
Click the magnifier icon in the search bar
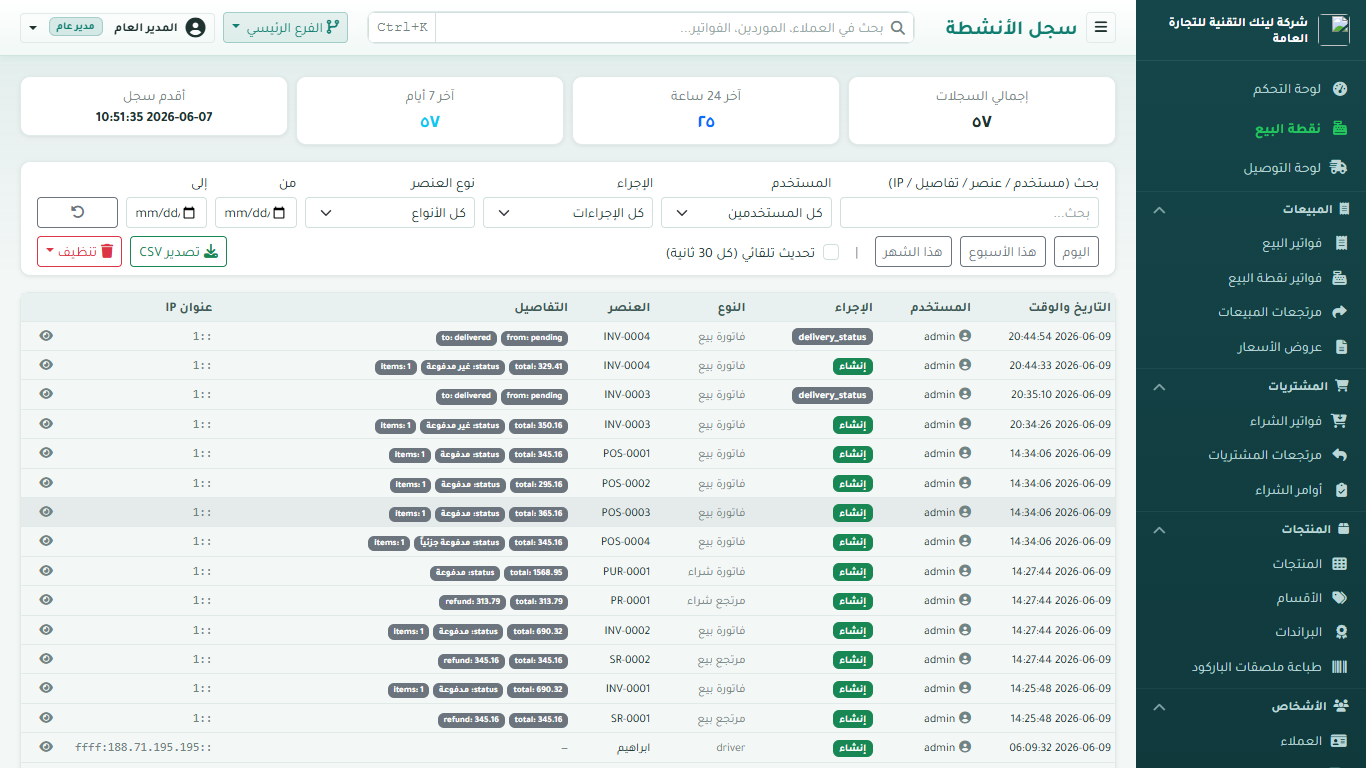tap(898, 28)
